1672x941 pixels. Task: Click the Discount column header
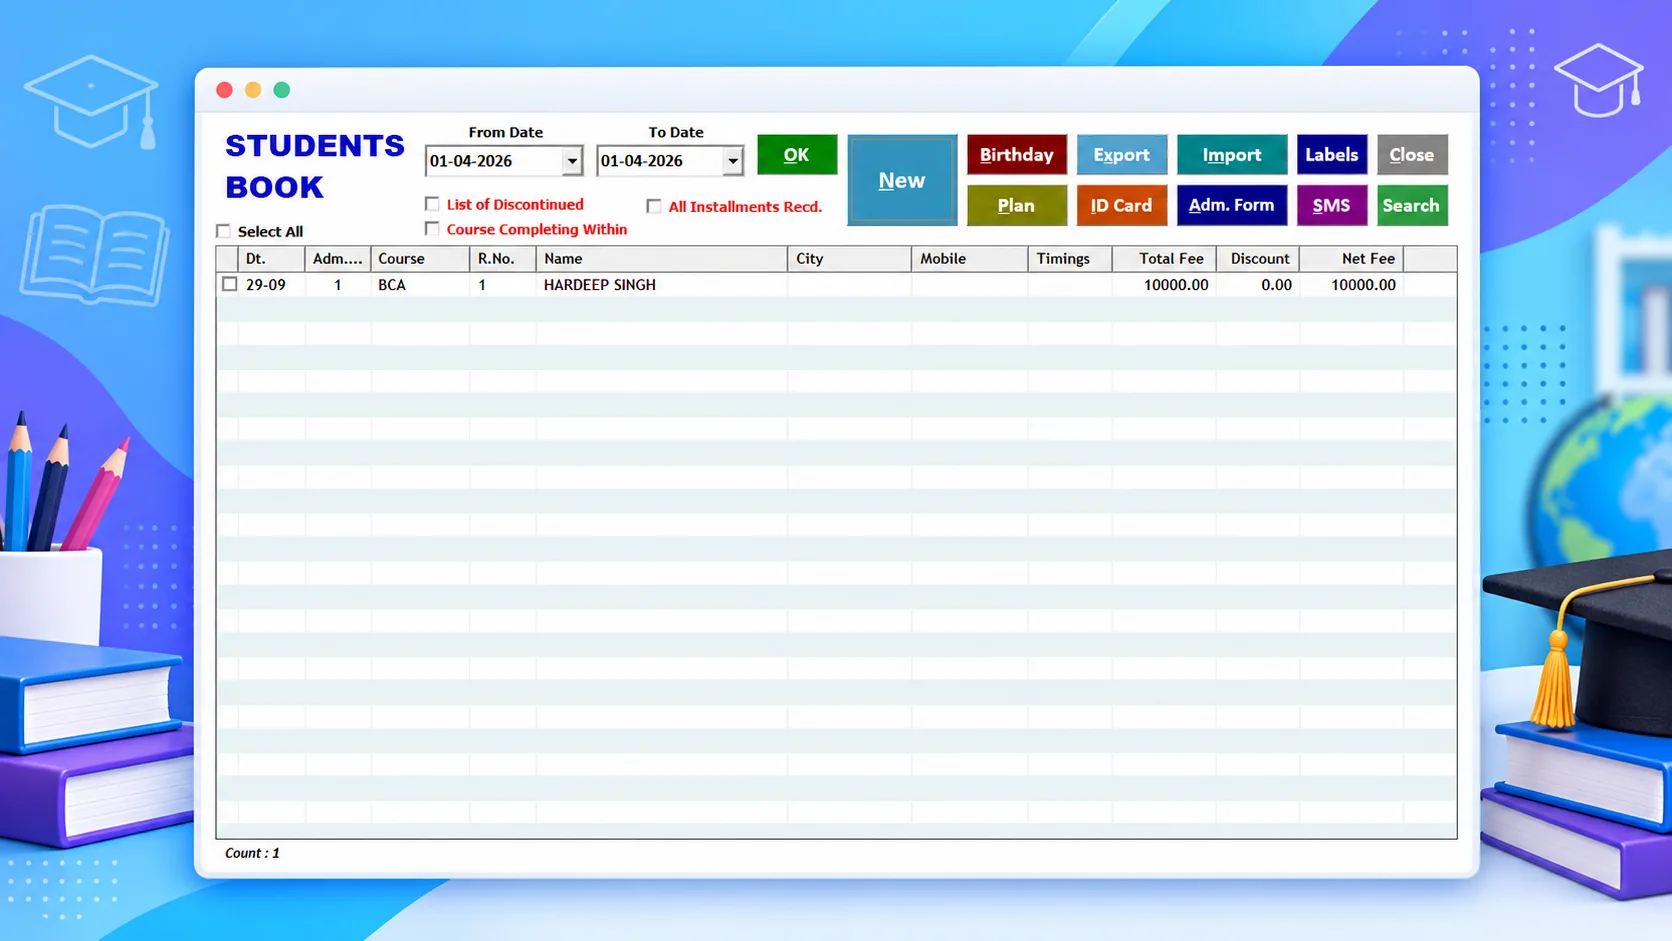tap(1258, 258)
